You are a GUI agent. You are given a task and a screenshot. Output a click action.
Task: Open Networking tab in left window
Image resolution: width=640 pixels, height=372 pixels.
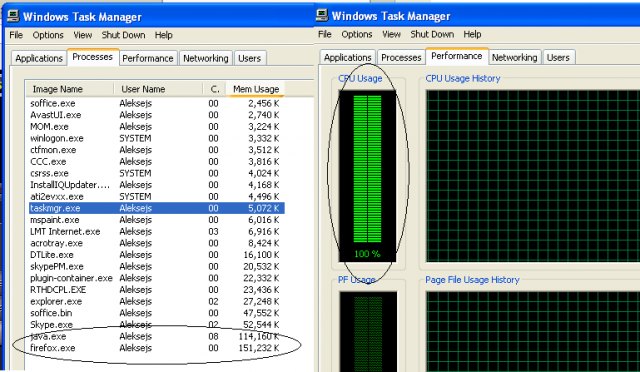point(206,58)
